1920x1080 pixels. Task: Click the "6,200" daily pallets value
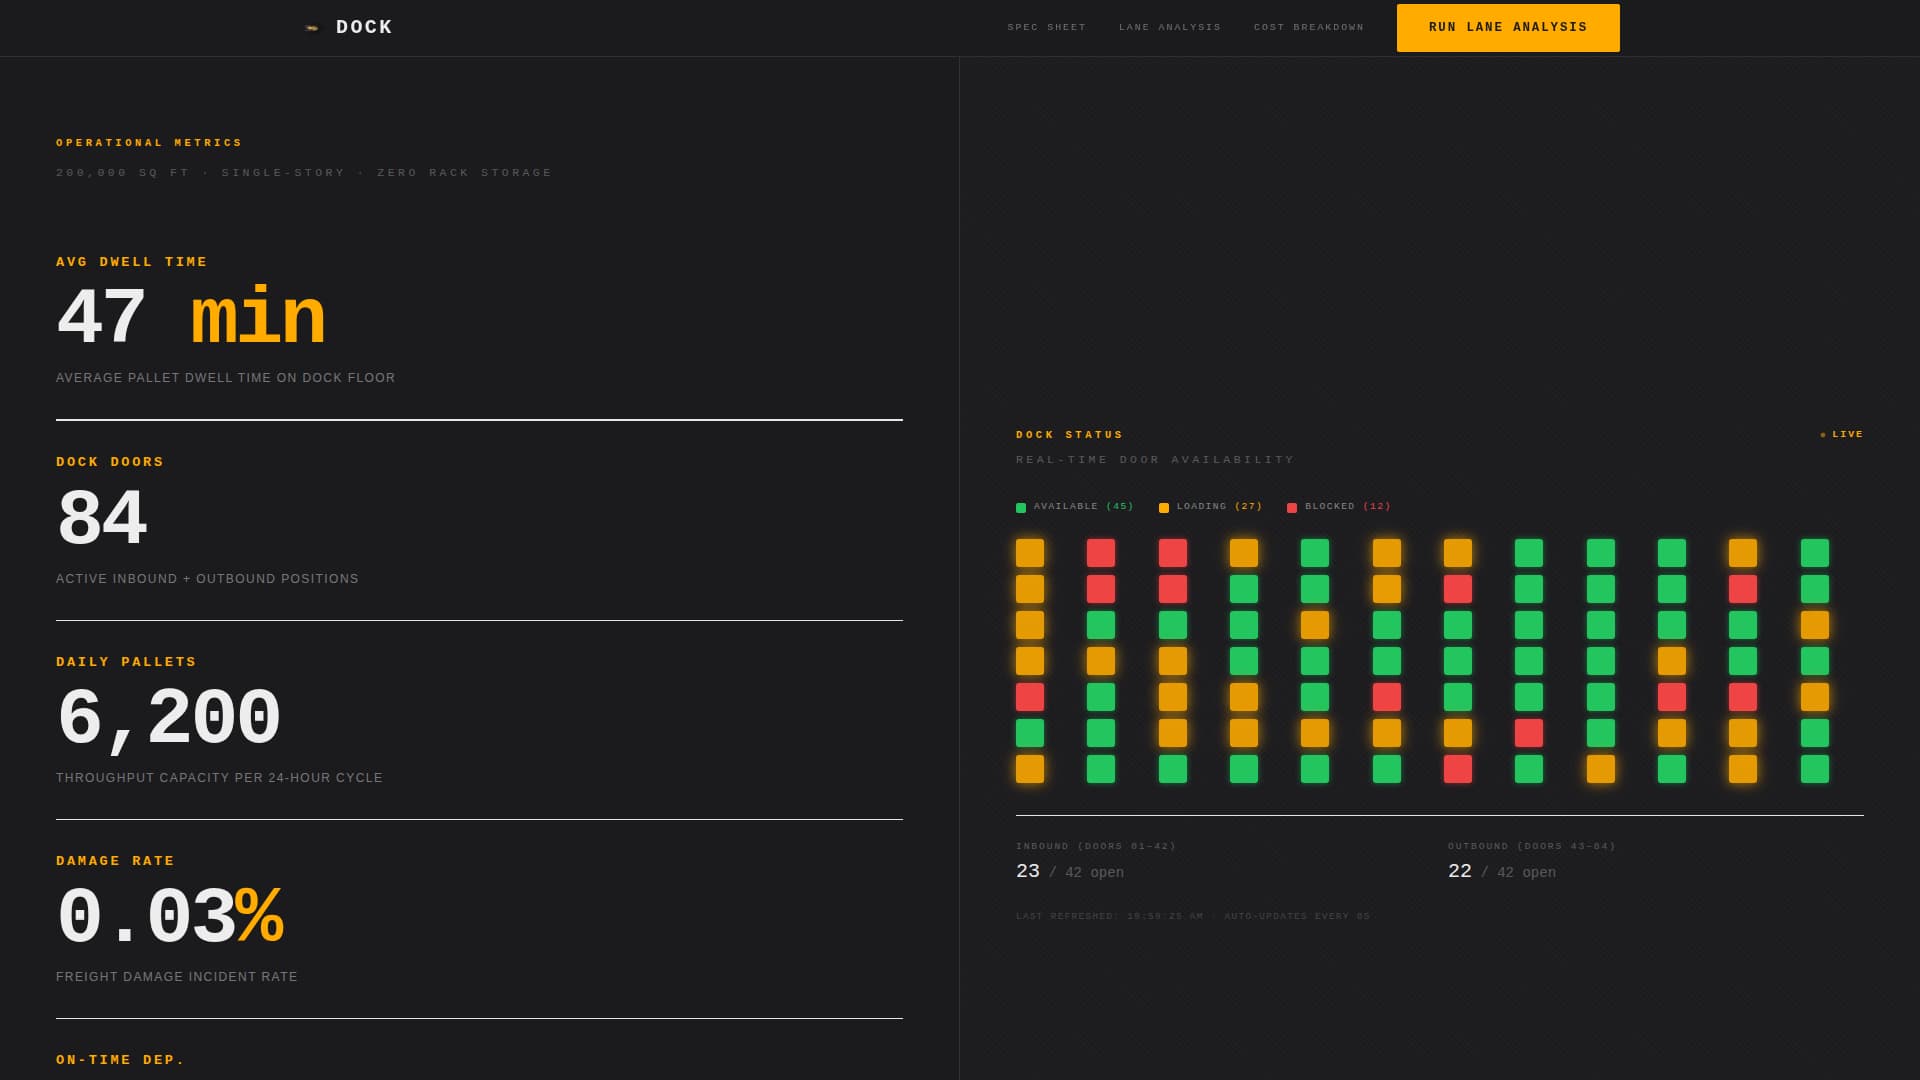[x=168, y=719]
